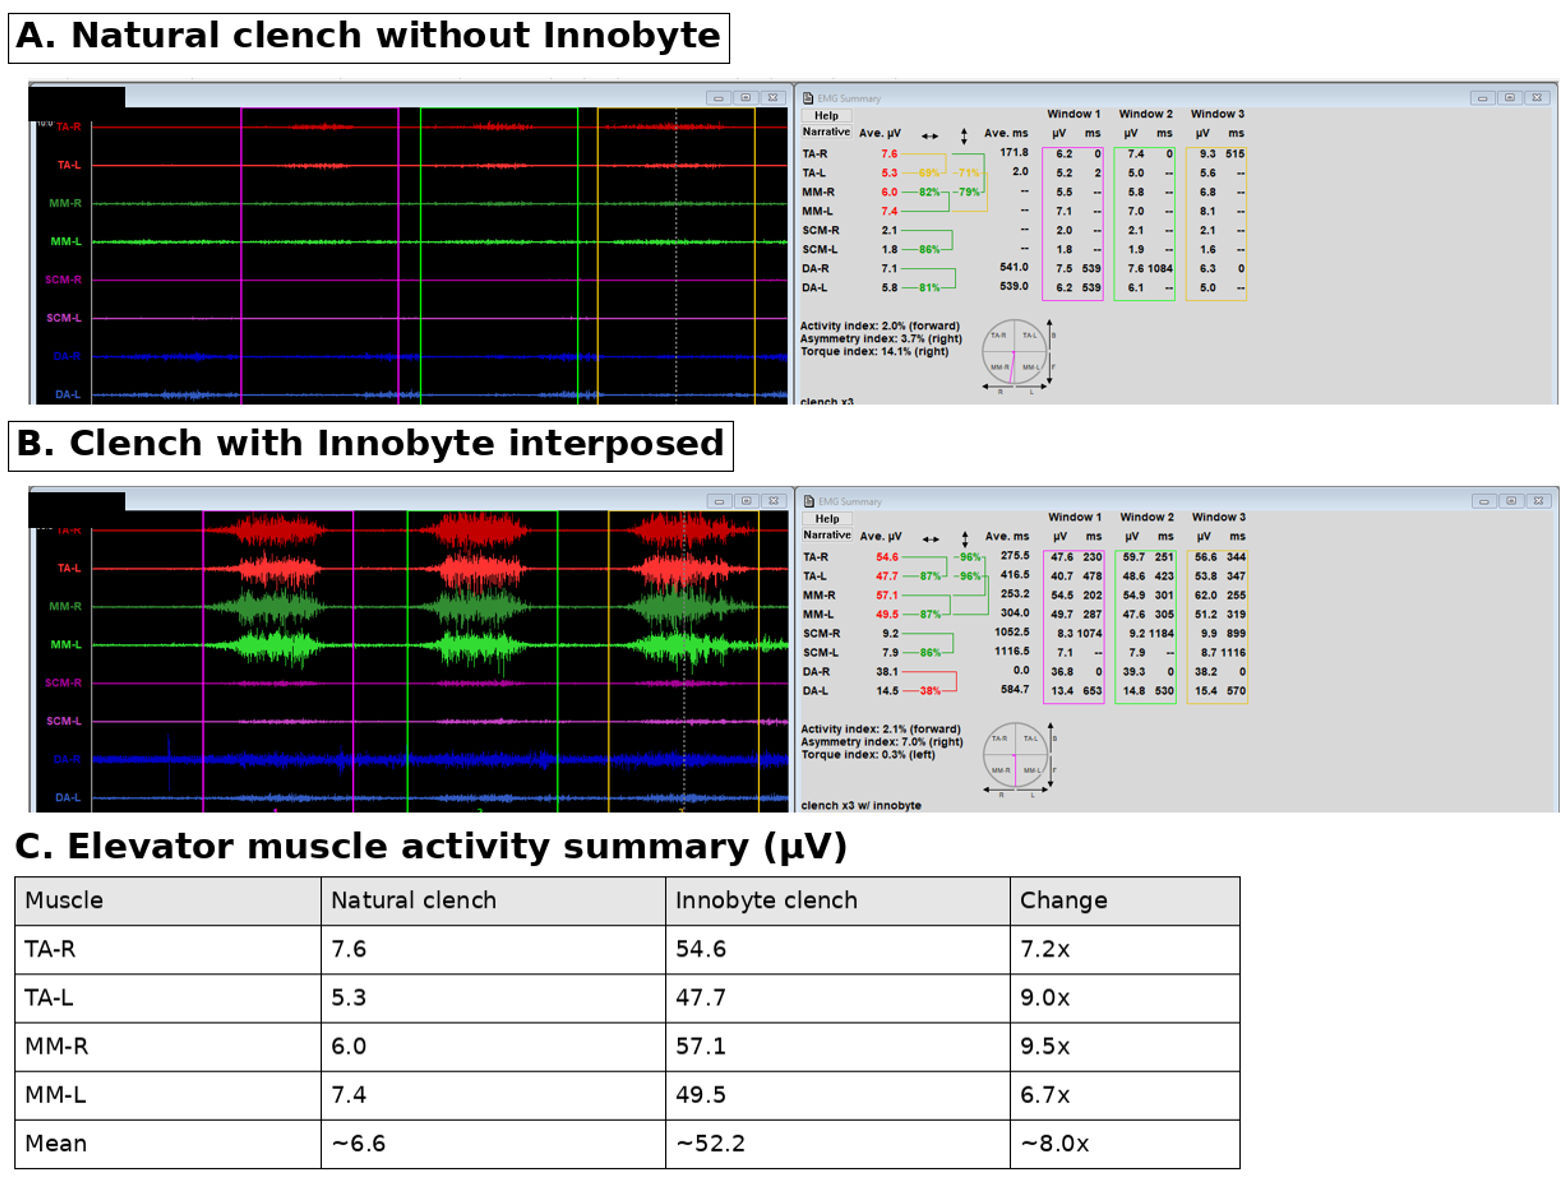The width and height of the screenshot is (1566, 1185).
Task: Click EMG Summary document icon in panel B title bar
Action: [809, 501]
